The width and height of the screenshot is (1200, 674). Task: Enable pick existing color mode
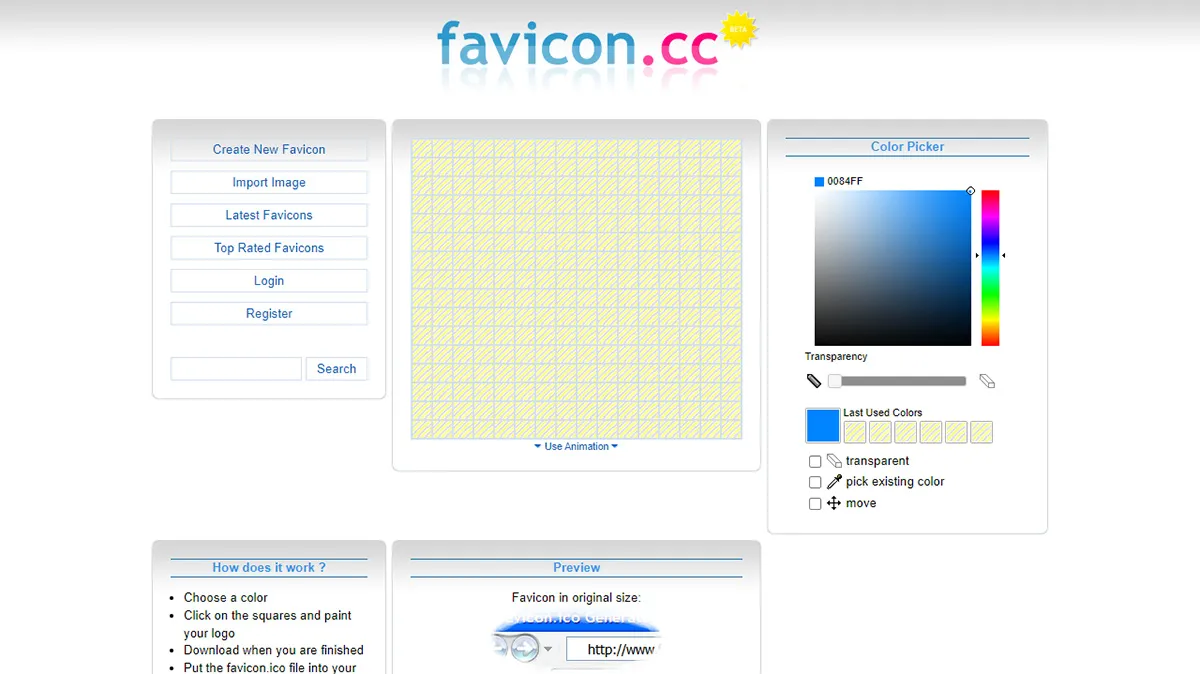click(815, 482)
